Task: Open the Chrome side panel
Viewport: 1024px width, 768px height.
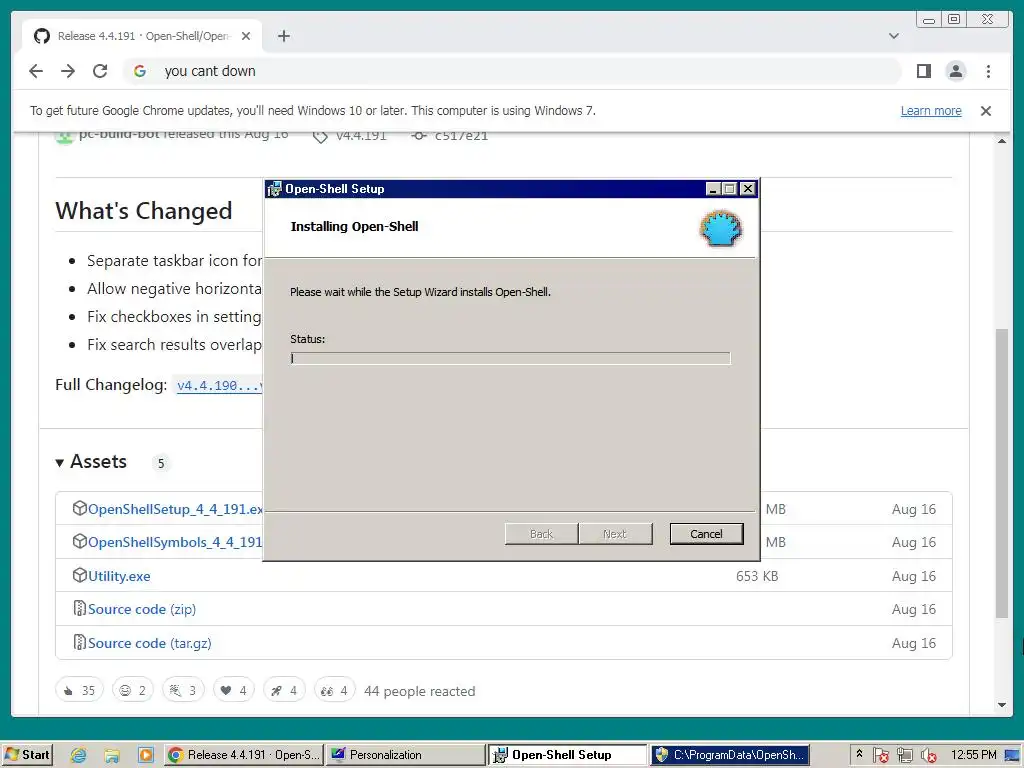Action: [x=923, y=71]
